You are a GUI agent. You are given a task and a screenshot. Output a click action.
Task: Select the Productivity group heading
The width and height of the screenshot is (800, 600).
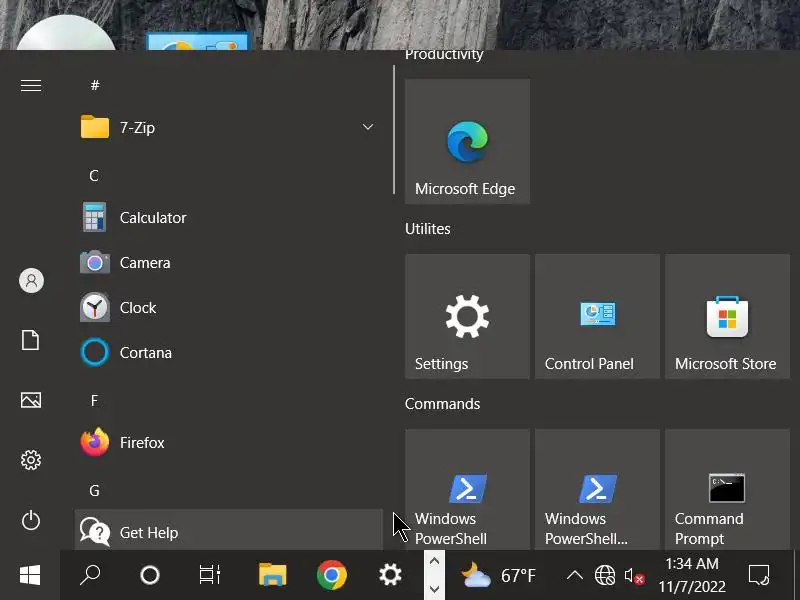(444, 55)
